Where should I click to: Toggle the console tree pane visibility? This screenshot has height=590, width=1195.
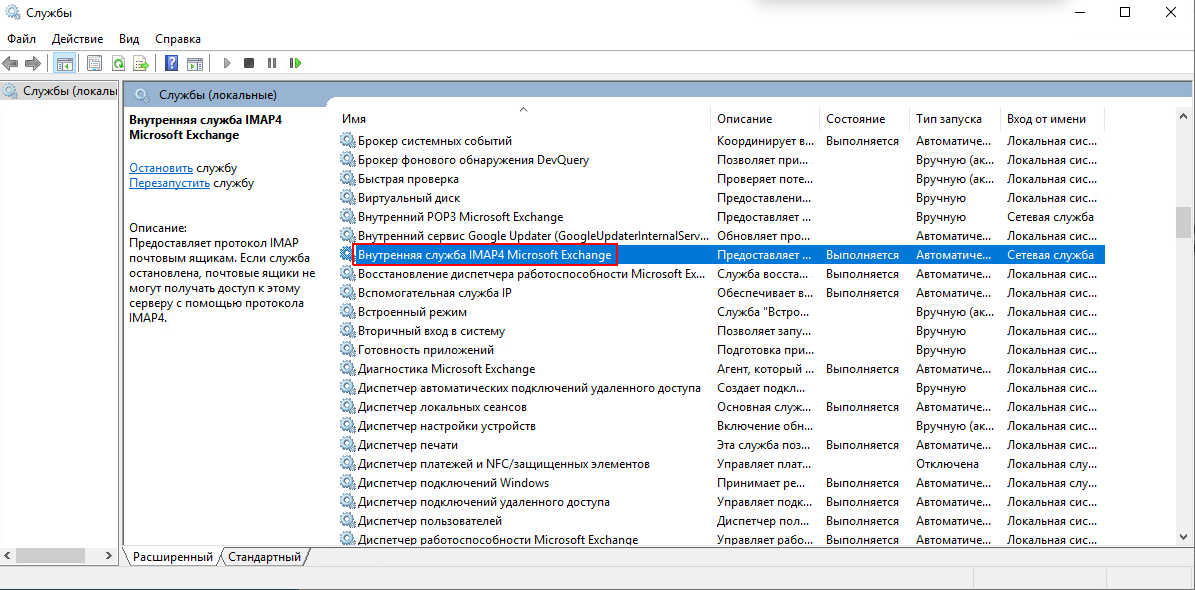point(65,62)
